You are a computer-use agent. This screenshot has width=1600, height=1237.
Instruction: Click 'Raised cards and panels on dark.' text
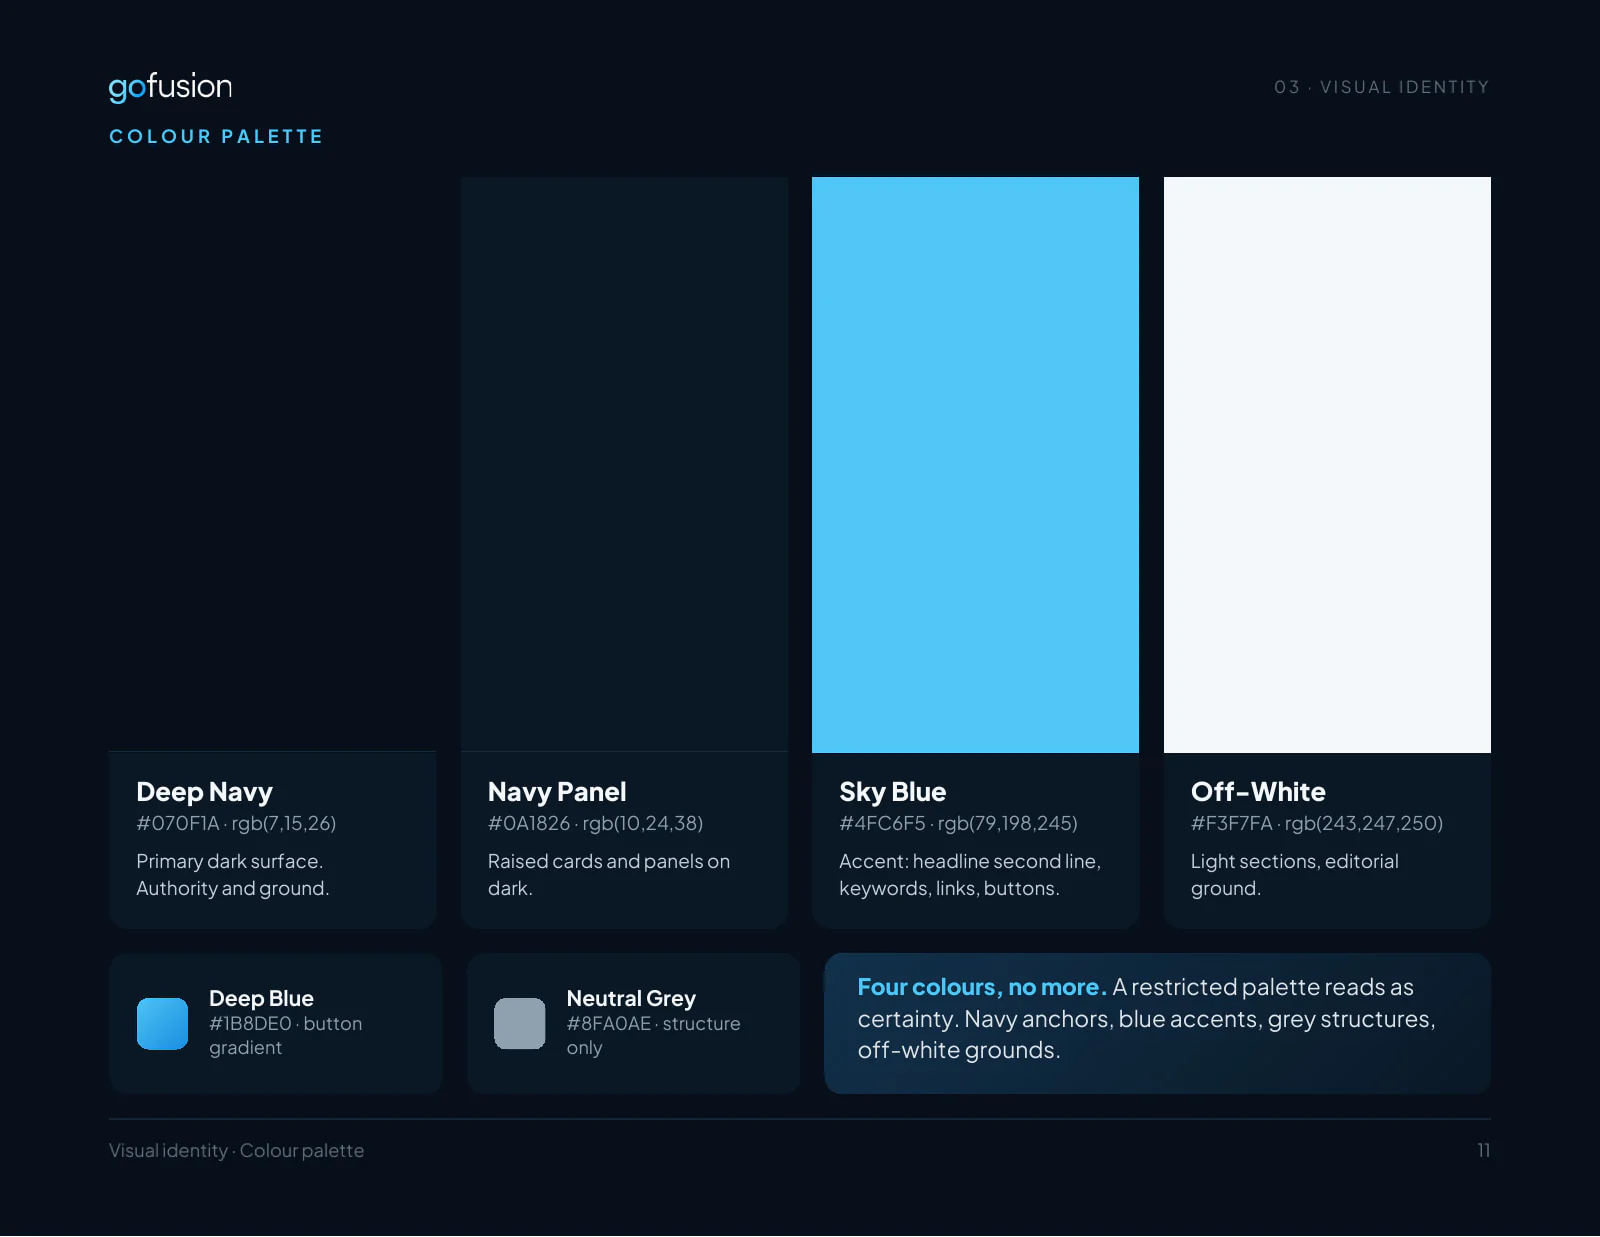click(609, 875)
